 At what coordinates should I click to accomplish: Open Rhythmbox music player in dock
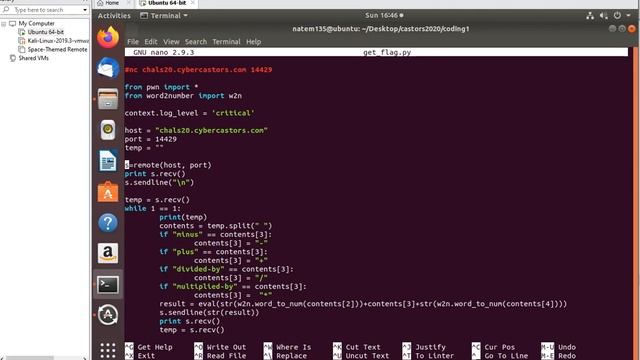[x=108, y=130]
